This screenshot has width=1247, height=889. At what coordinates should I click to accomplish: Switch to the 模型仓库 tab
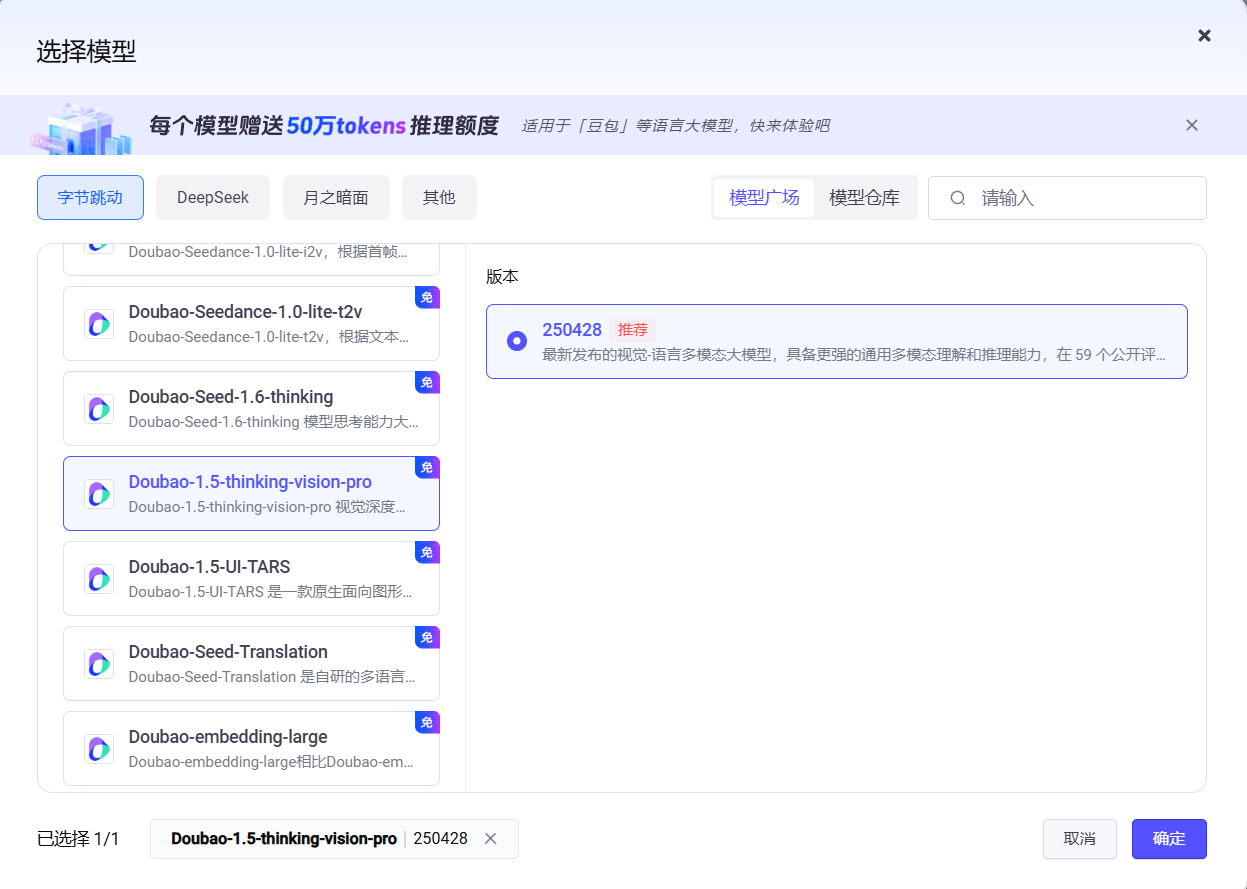coord(864,197)
